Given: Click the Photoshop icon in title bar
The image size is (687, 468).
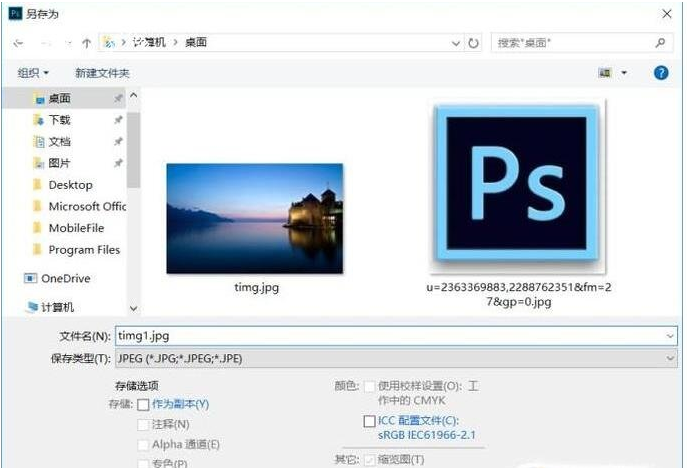Looking at the screenshot, I should [x=15, y=13].
